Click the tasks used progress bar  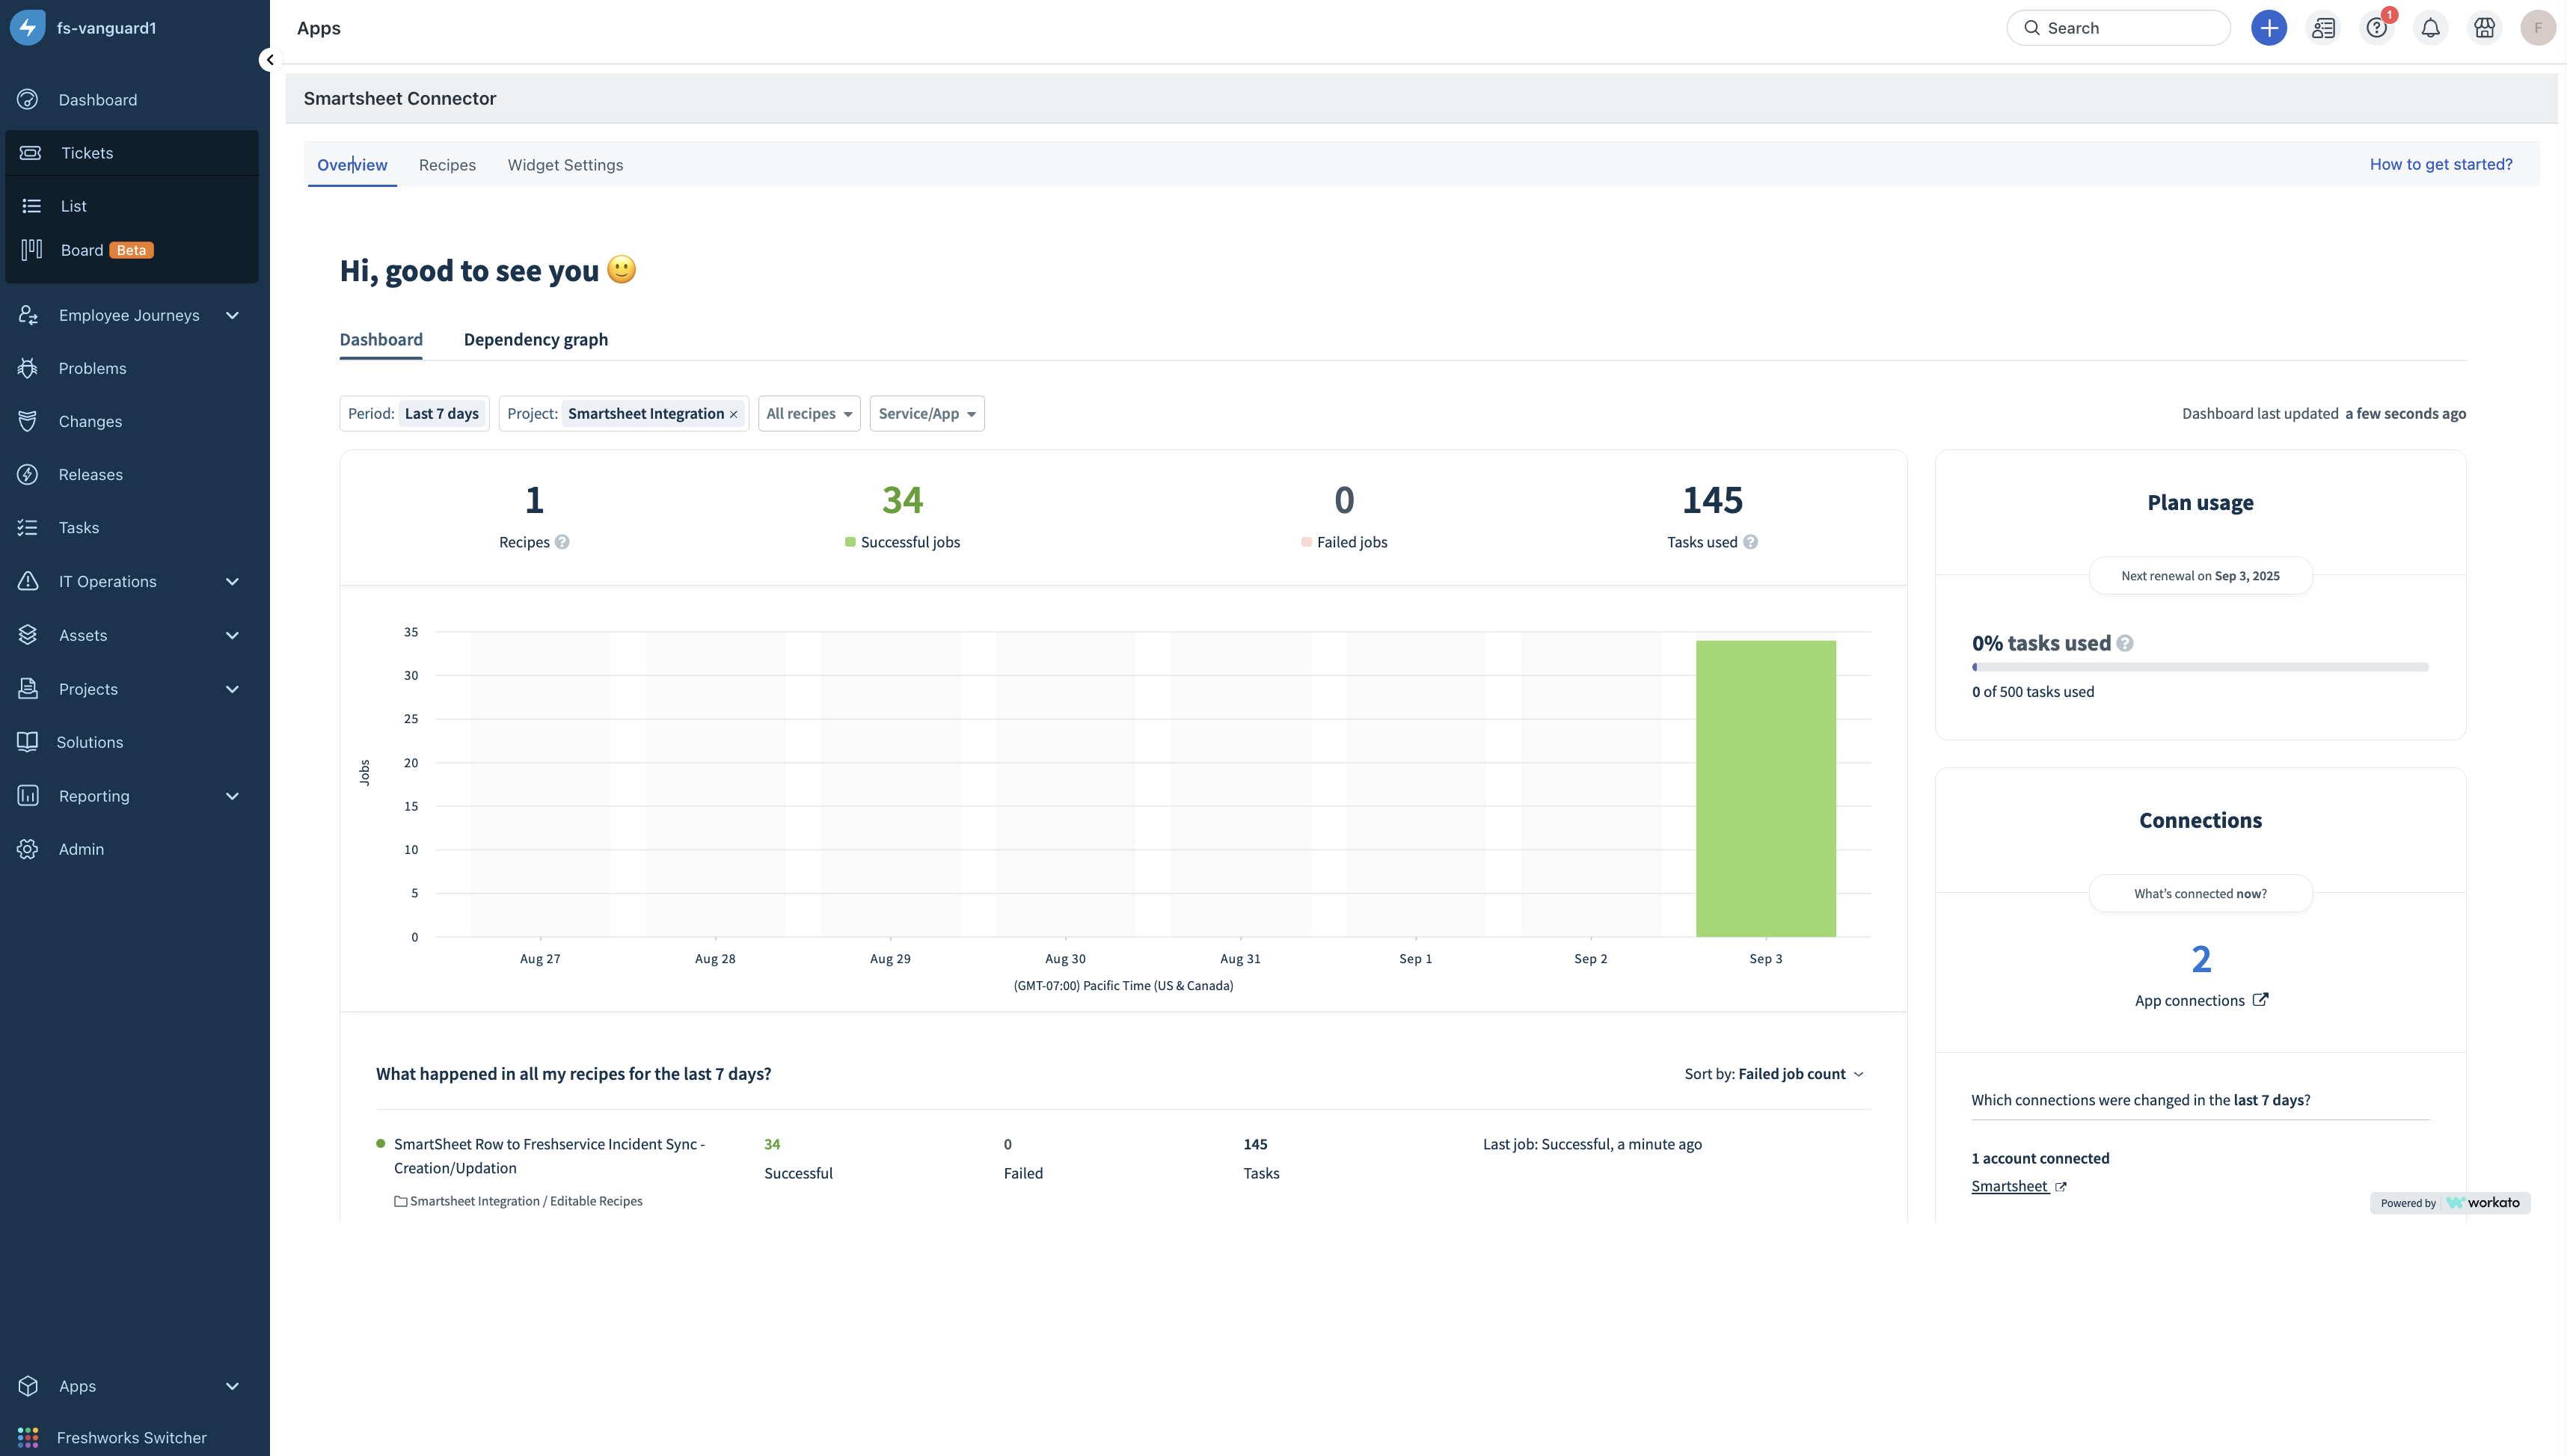point(2199,667)
